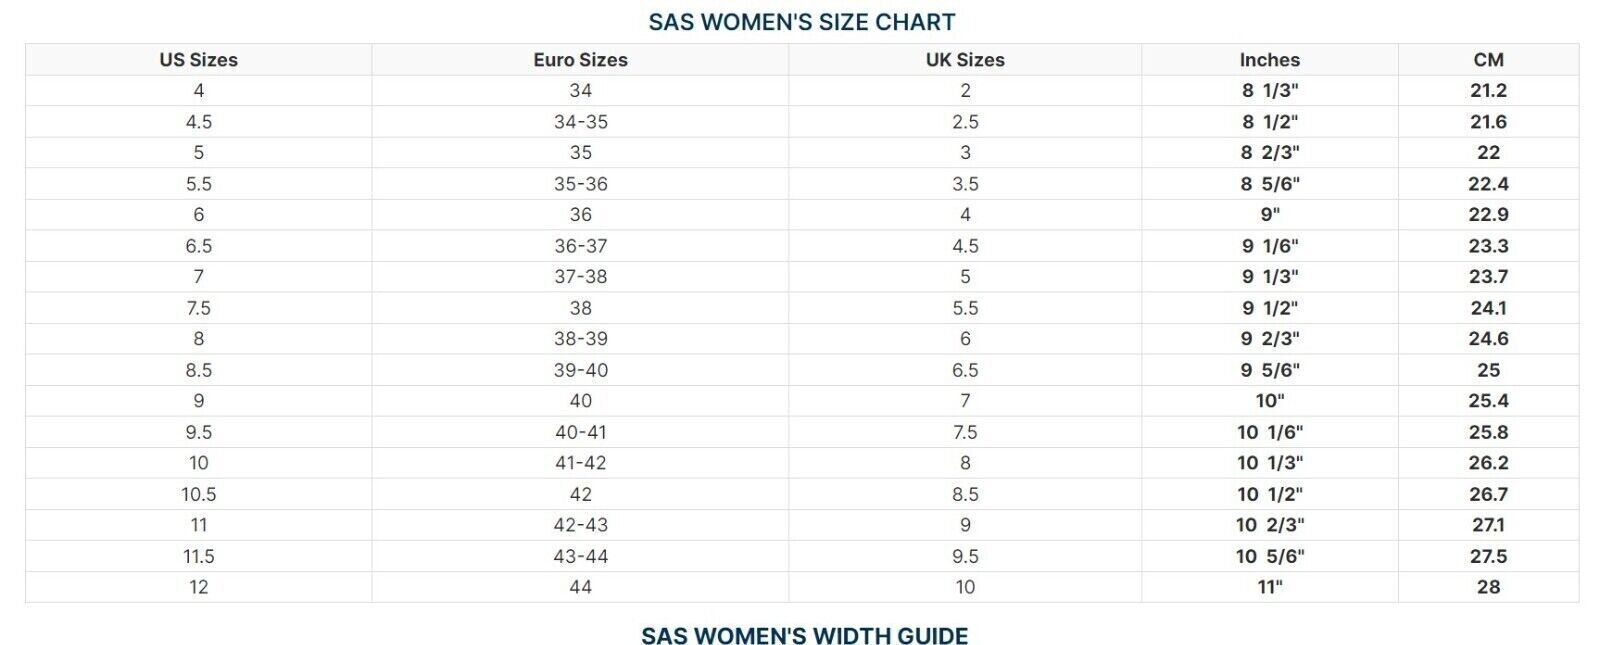
Task: Click the 23.3 CM value
Action: (x=1488, y=246)
